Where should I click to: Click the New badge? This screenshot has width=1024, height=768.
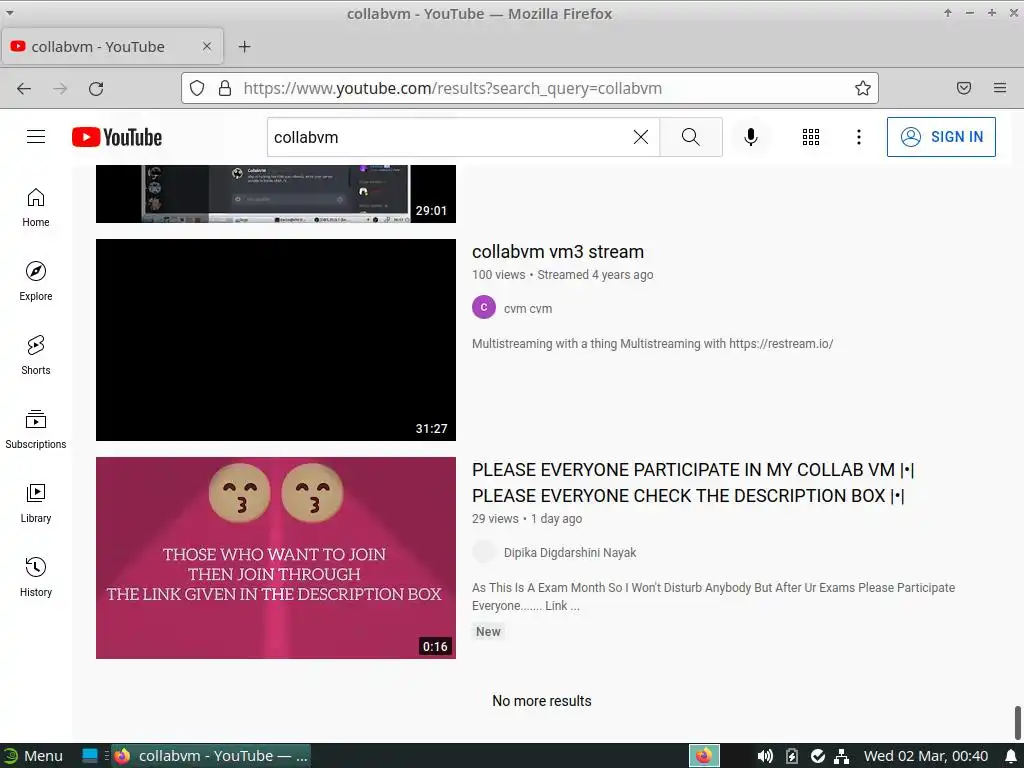(488, 632)
